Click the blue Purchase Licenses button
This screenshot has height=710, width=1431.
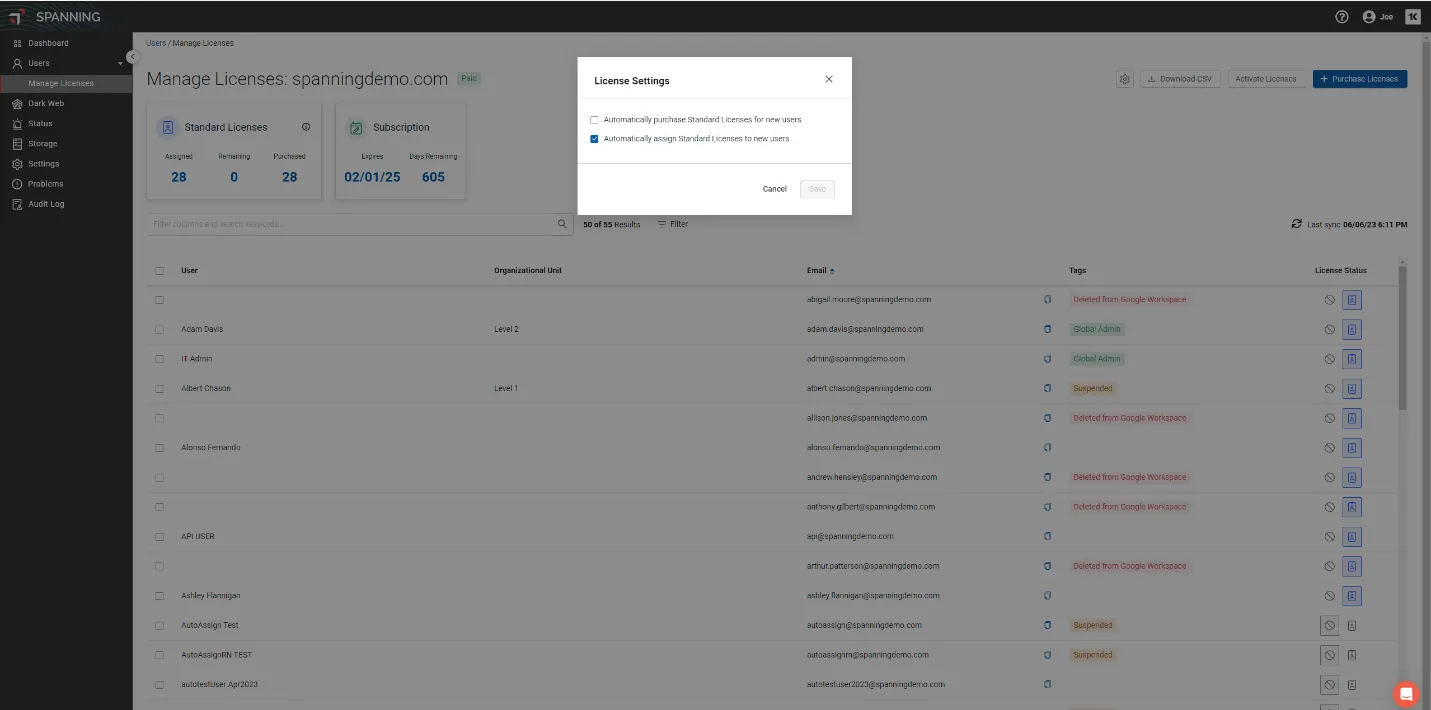point(1359,79)
